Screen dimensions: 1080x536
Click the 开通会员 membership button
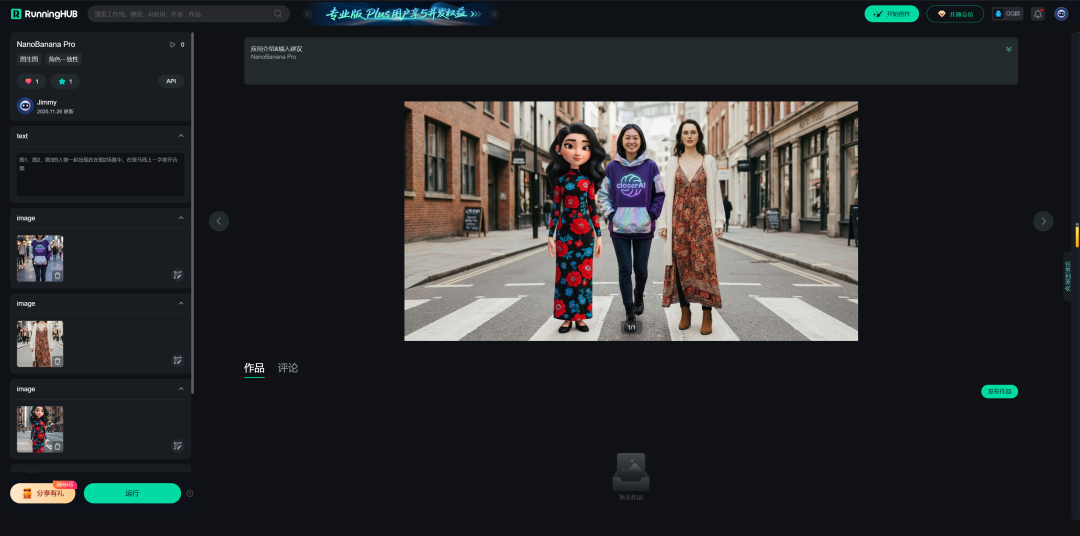point(955,14)
